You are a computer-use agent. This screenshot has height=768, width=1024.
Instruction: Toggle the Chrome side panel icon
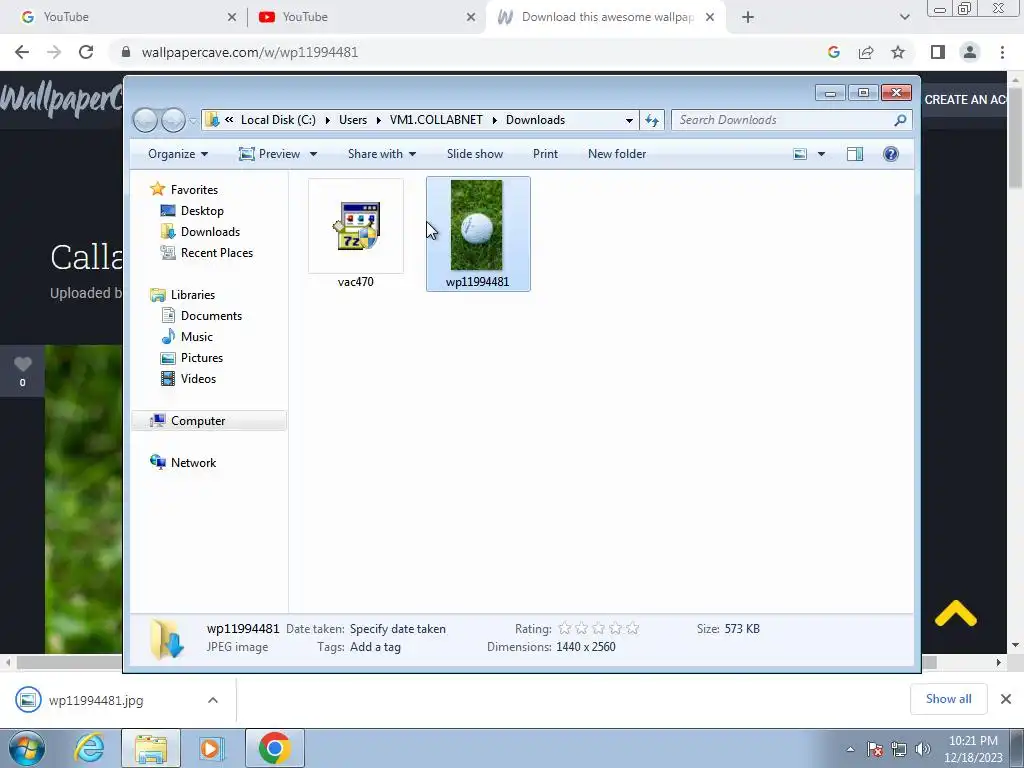(x=938, y=52)
